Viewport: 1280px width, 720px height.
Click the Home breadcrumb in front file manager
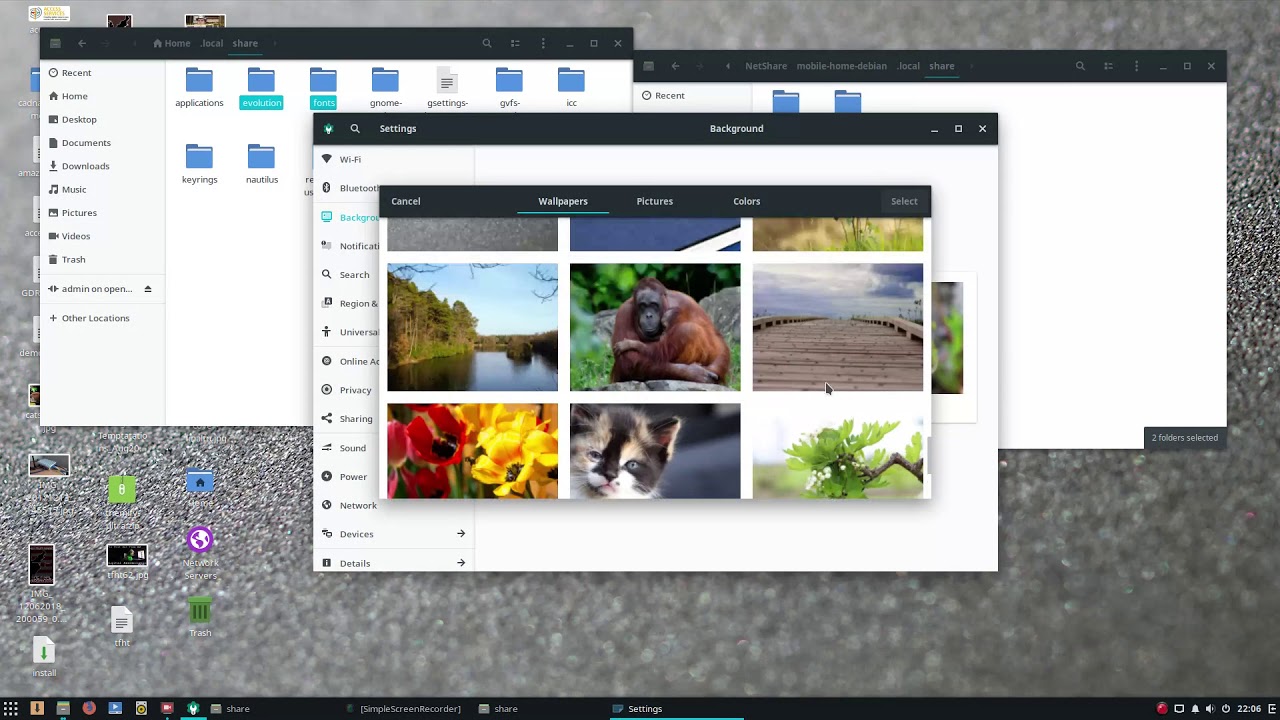(171, 43)
